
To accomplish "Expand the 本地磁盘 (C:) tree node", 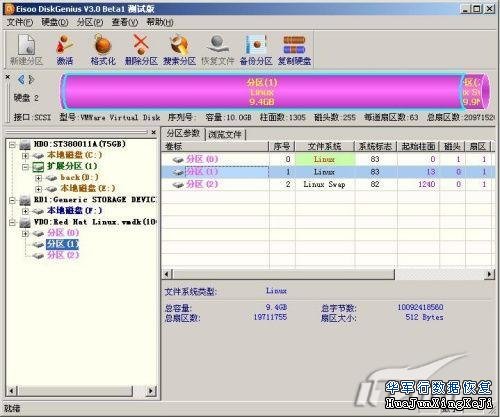I will coord(25,156).
